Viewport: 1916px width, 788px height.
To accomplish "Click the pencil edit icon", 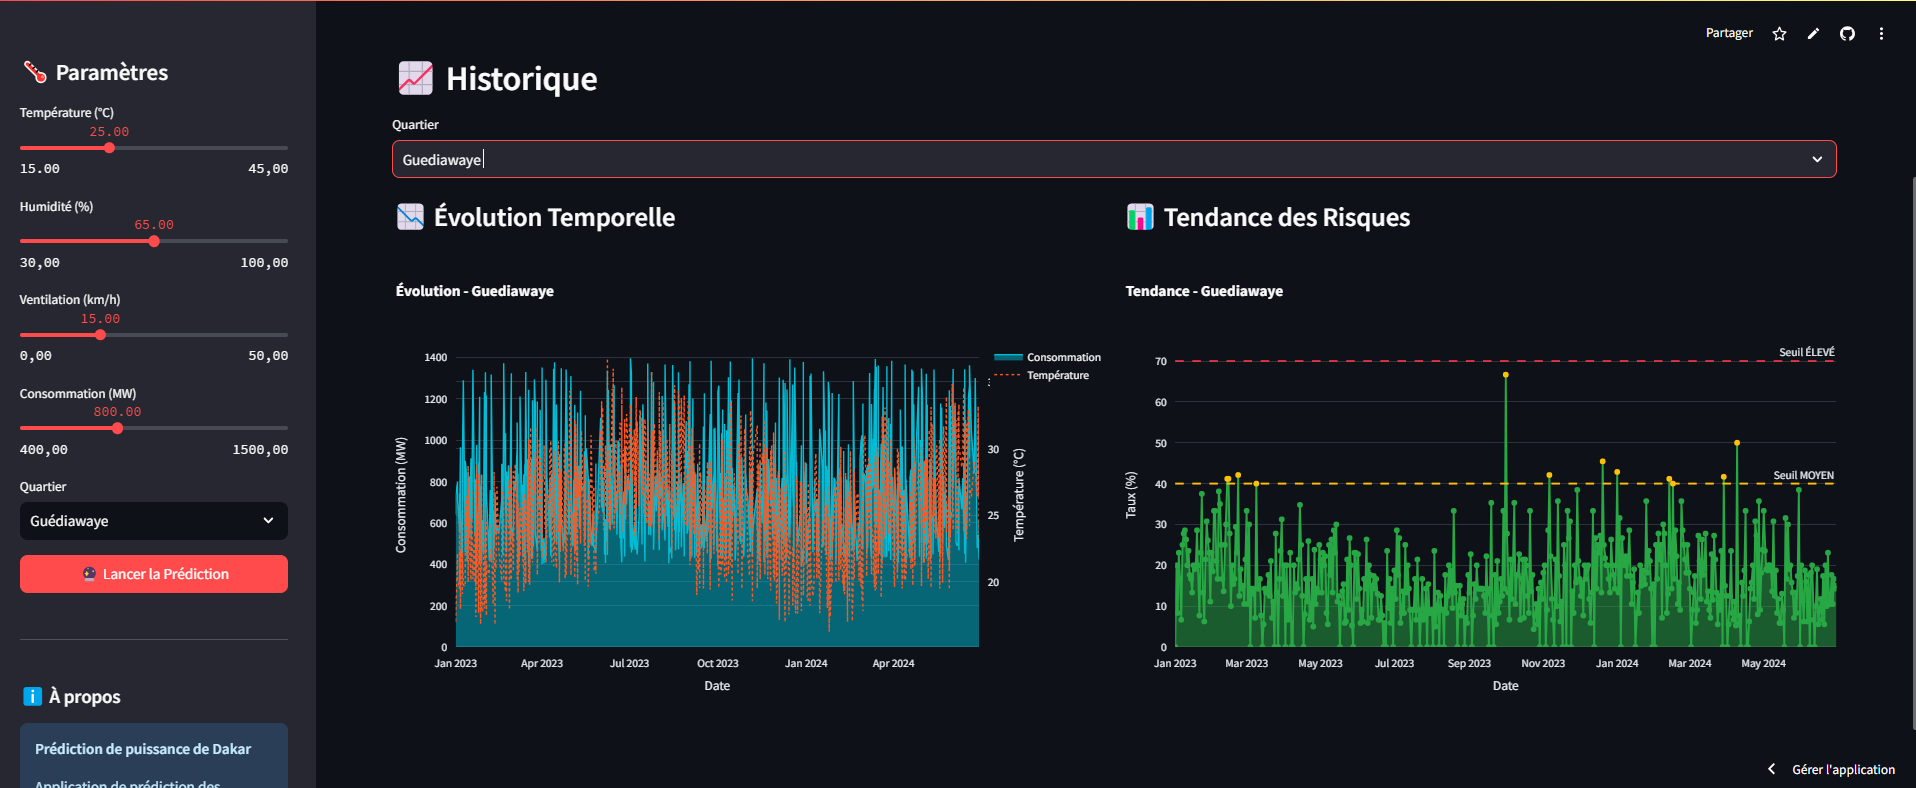I will (x=1813, y=34).
